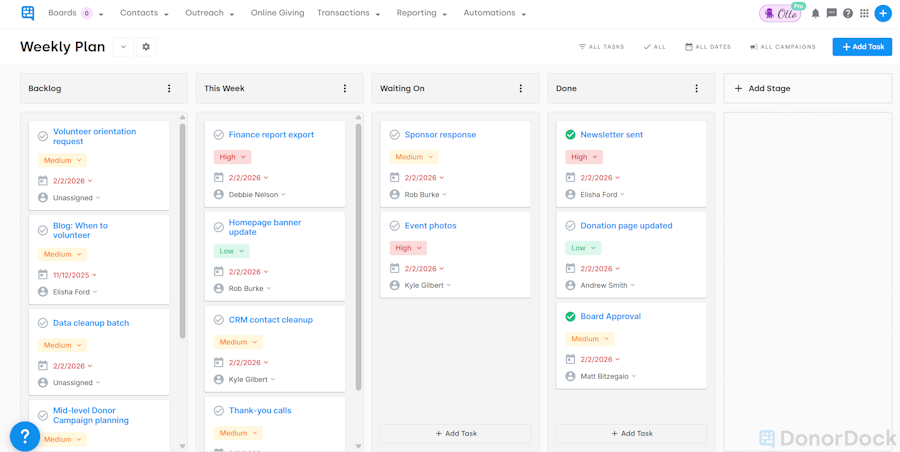The image size is (900, 452).
Task: Add a task in Waiting On column
Action: [x=456, y=434]
